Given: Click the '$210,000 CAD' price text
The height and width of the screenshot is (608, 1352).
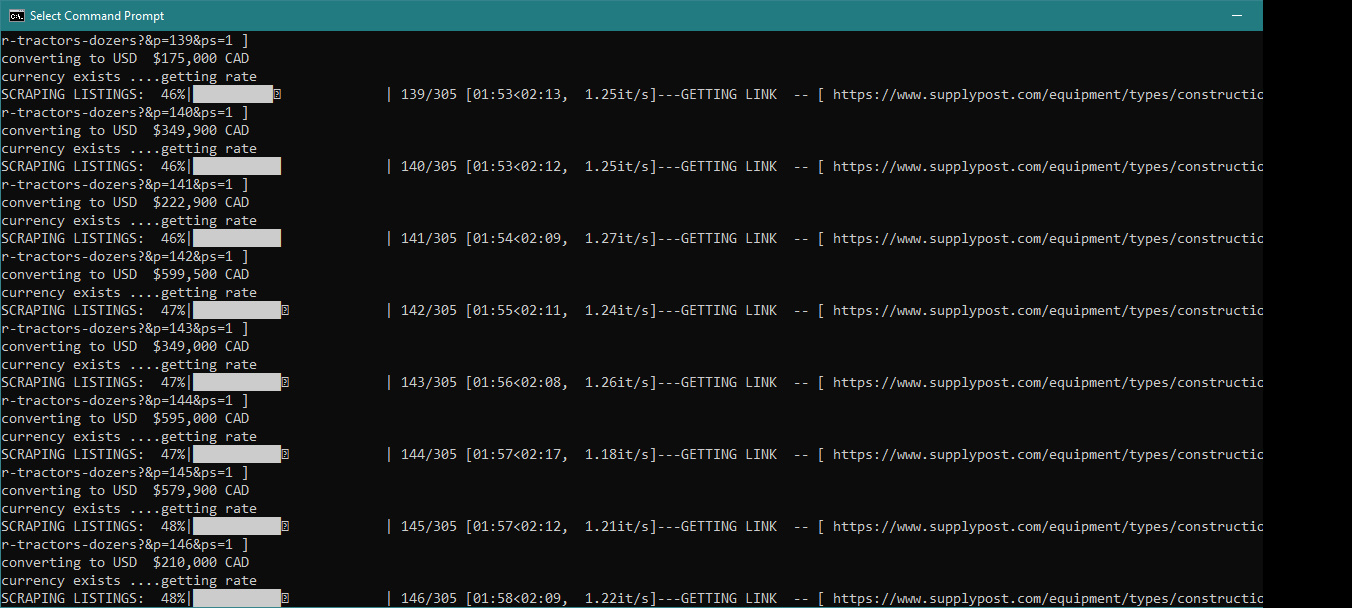Looking at the screenshot, I should [201, 563].
